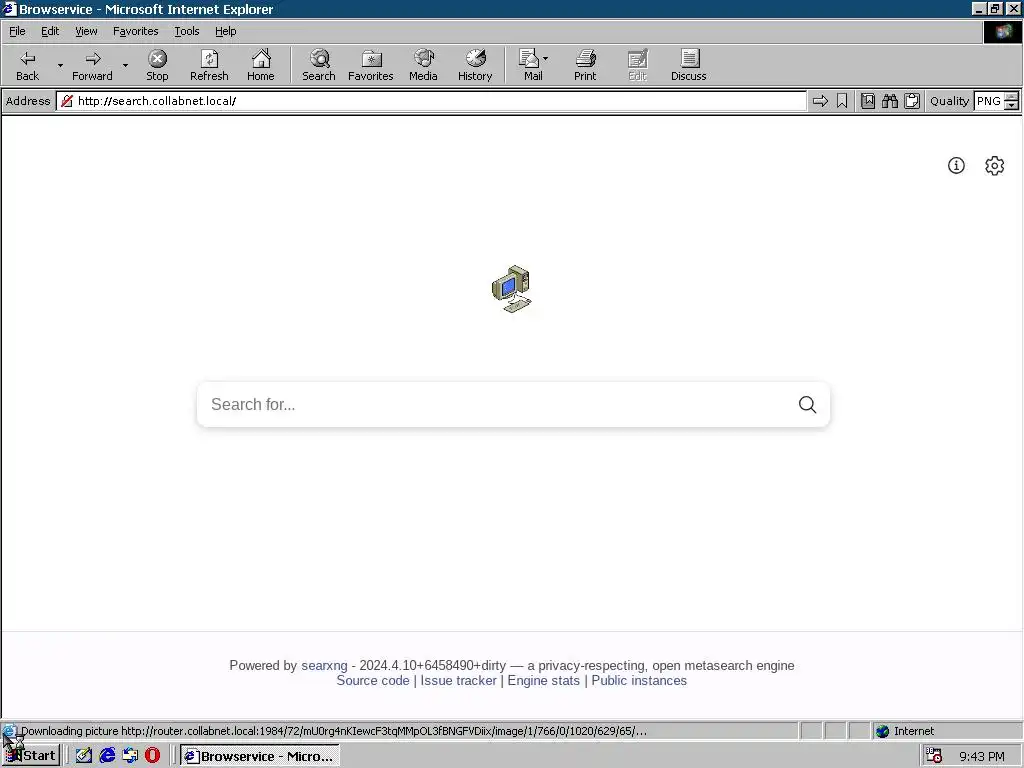
Task: Go to the Home page
Action: [x=261, y=65]
